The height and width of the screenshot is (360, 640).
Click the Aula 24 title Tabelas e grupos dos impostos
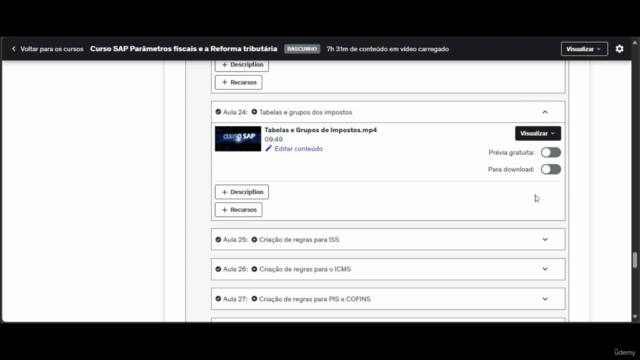click(305, 112)
